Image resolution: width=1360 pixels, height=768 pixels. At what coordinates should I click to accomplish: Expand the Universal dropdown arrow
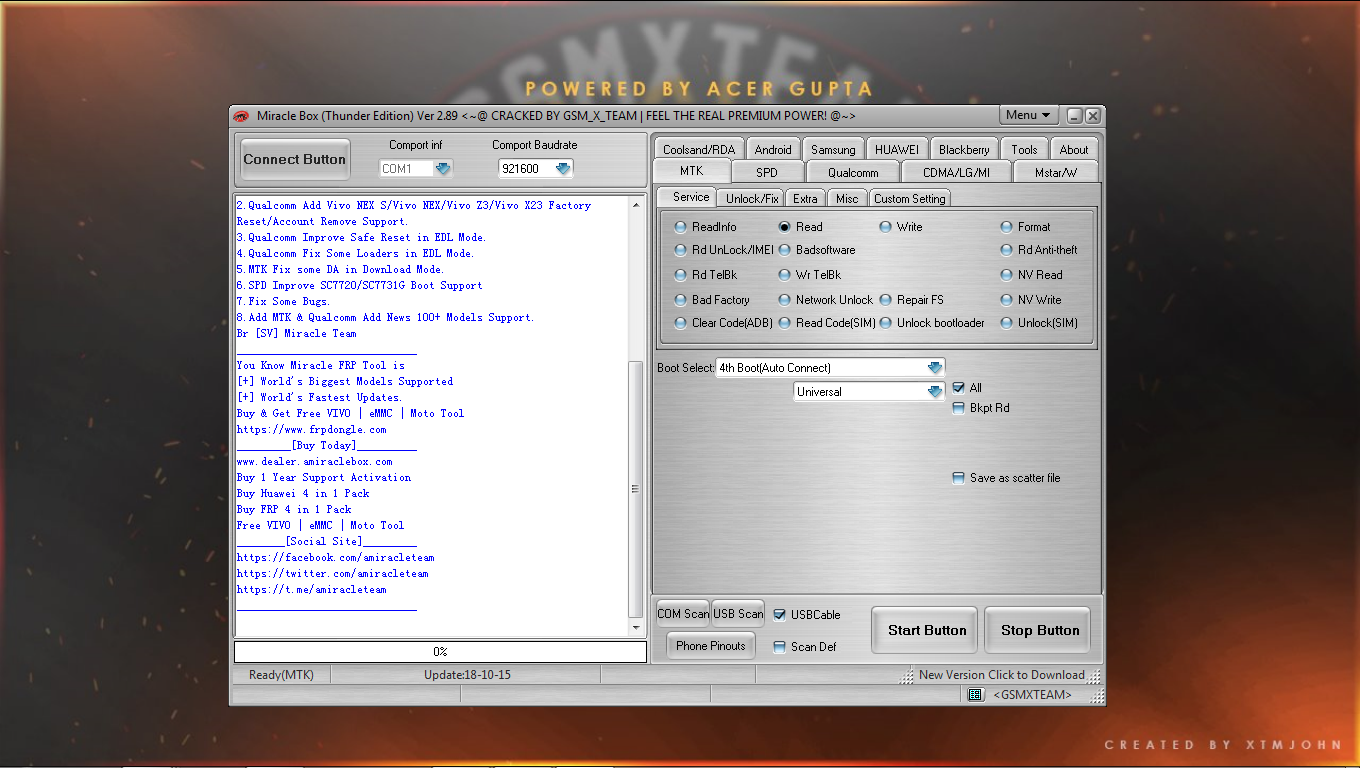[x=935, y=392]
